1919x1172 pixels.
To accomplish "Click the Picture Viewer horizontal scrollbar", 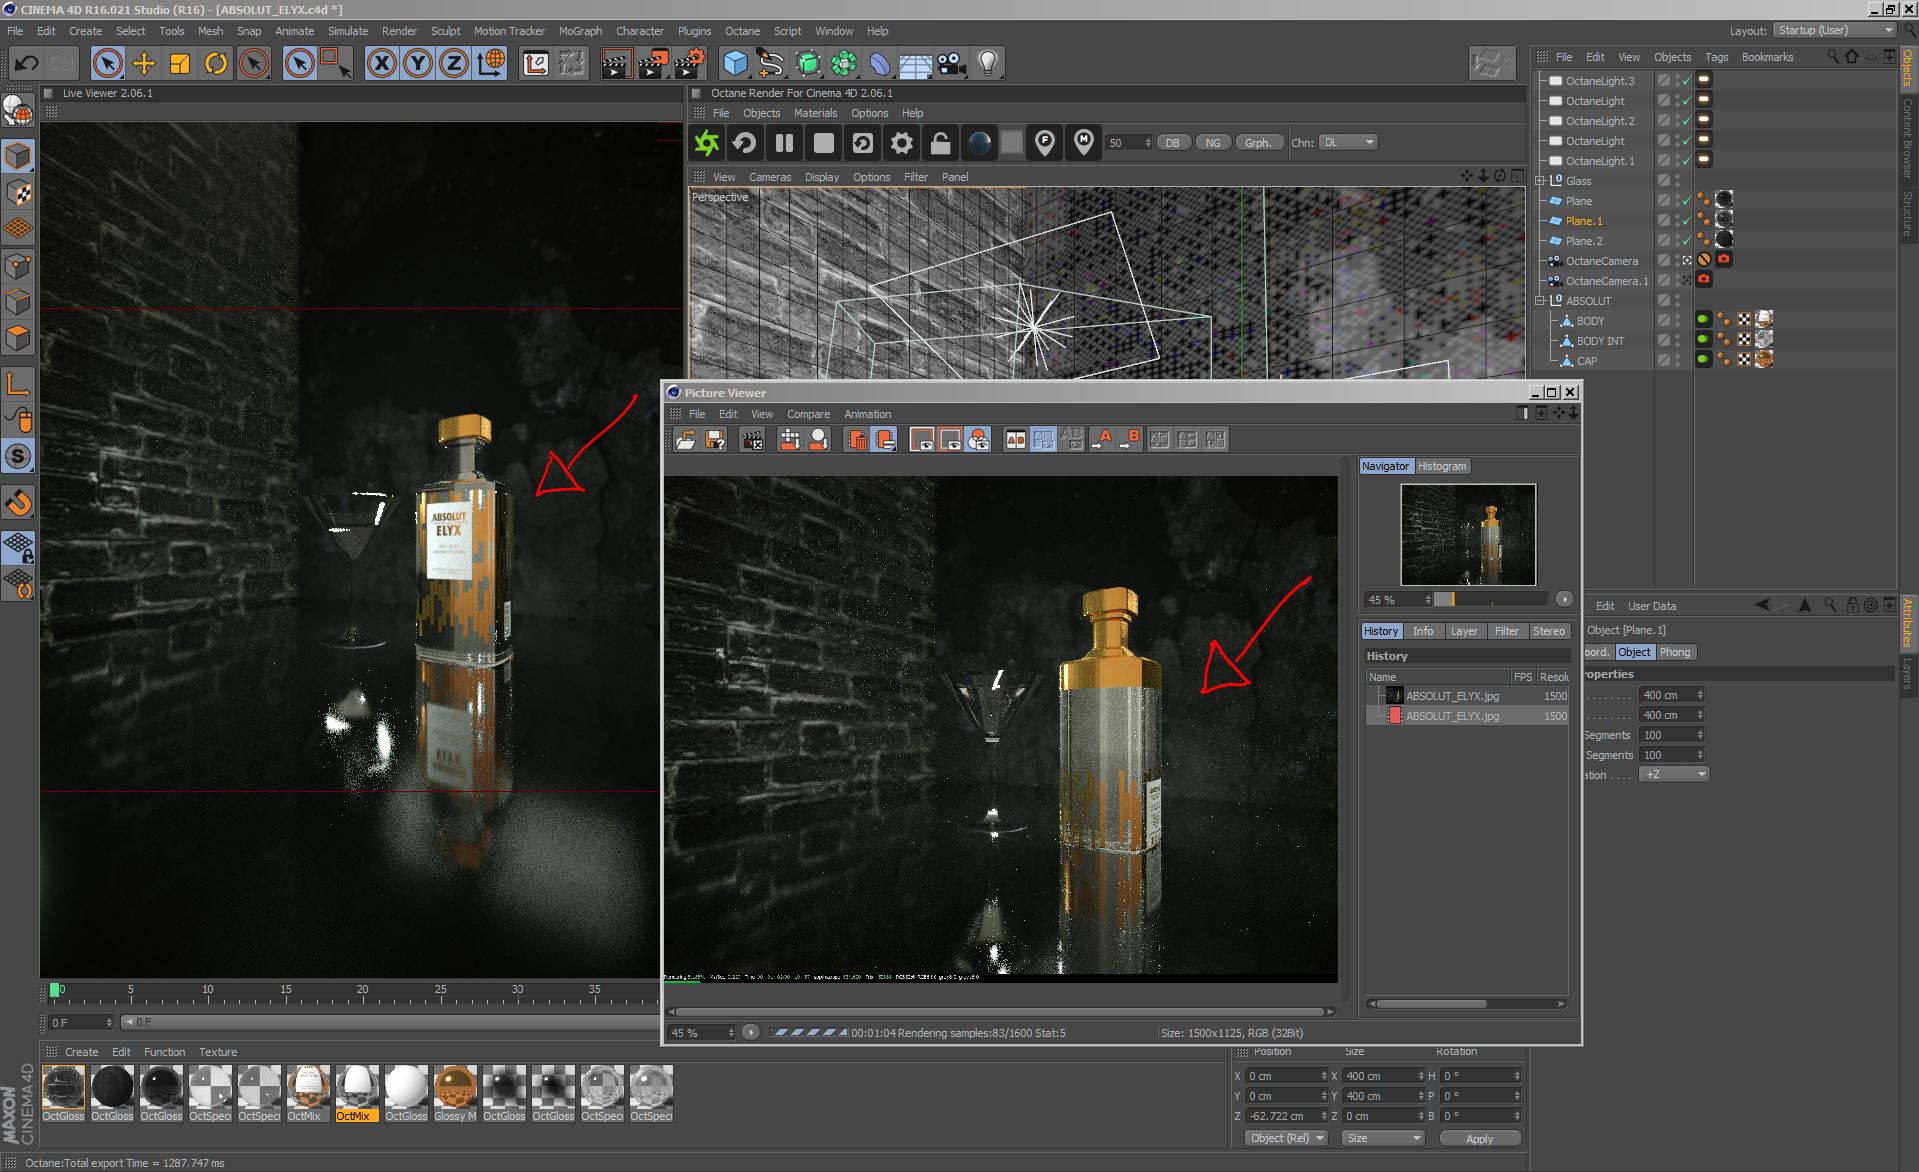I will point(1000,1012).
